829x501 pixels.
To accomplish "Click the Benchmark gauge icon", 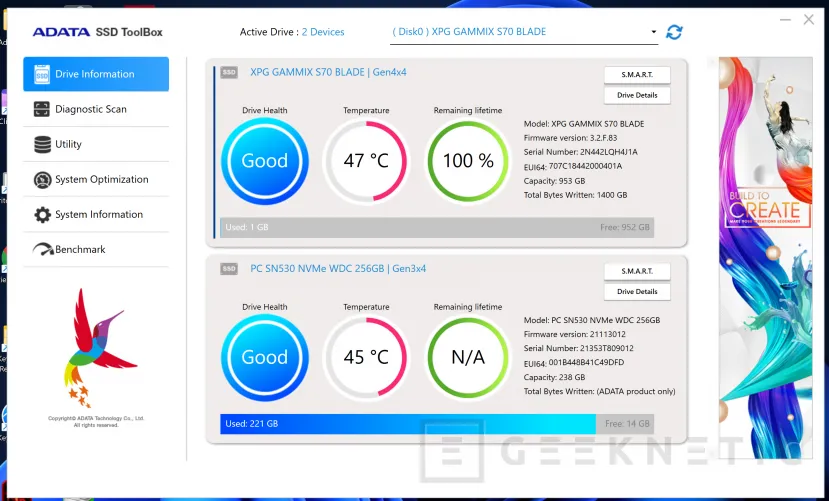I will click(x=43, y=249).
